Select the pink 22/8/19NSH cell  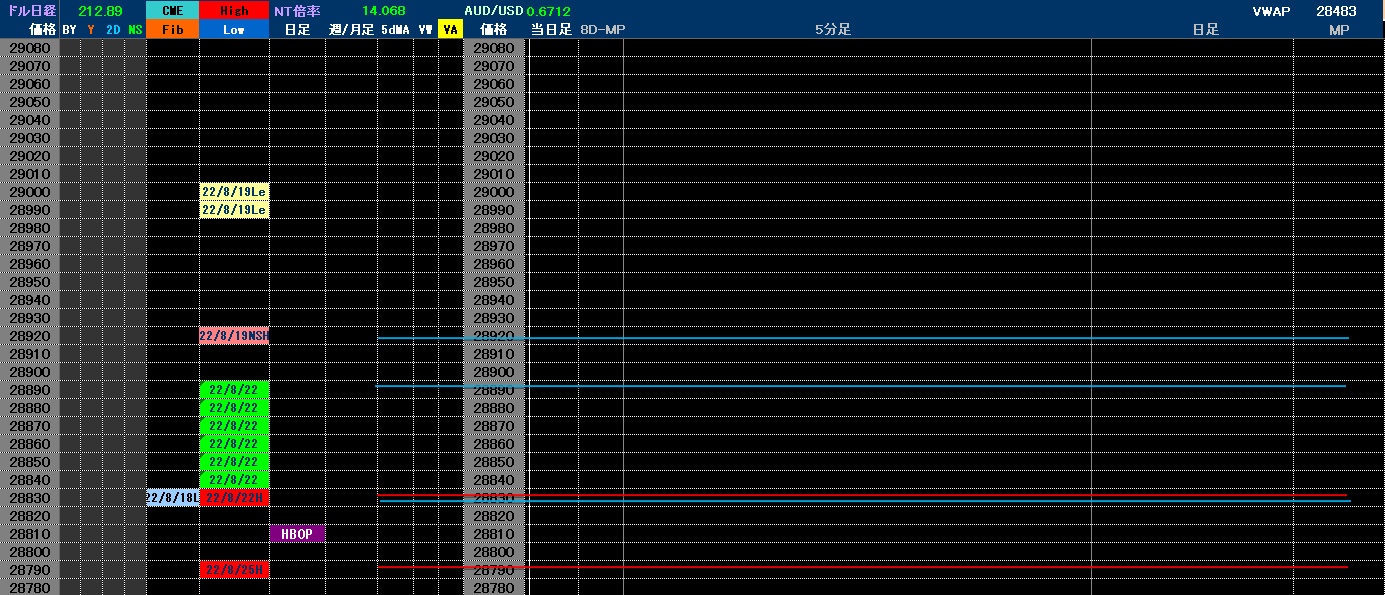234,336
